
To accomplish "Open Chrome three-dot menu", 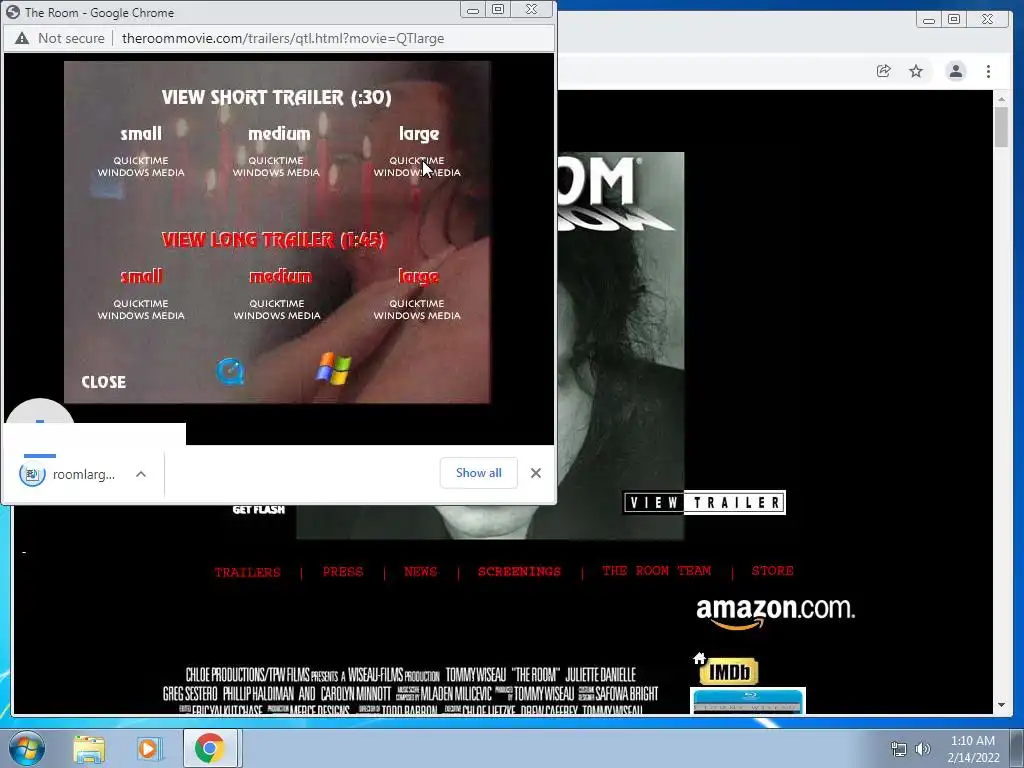I will coord(988,71).
